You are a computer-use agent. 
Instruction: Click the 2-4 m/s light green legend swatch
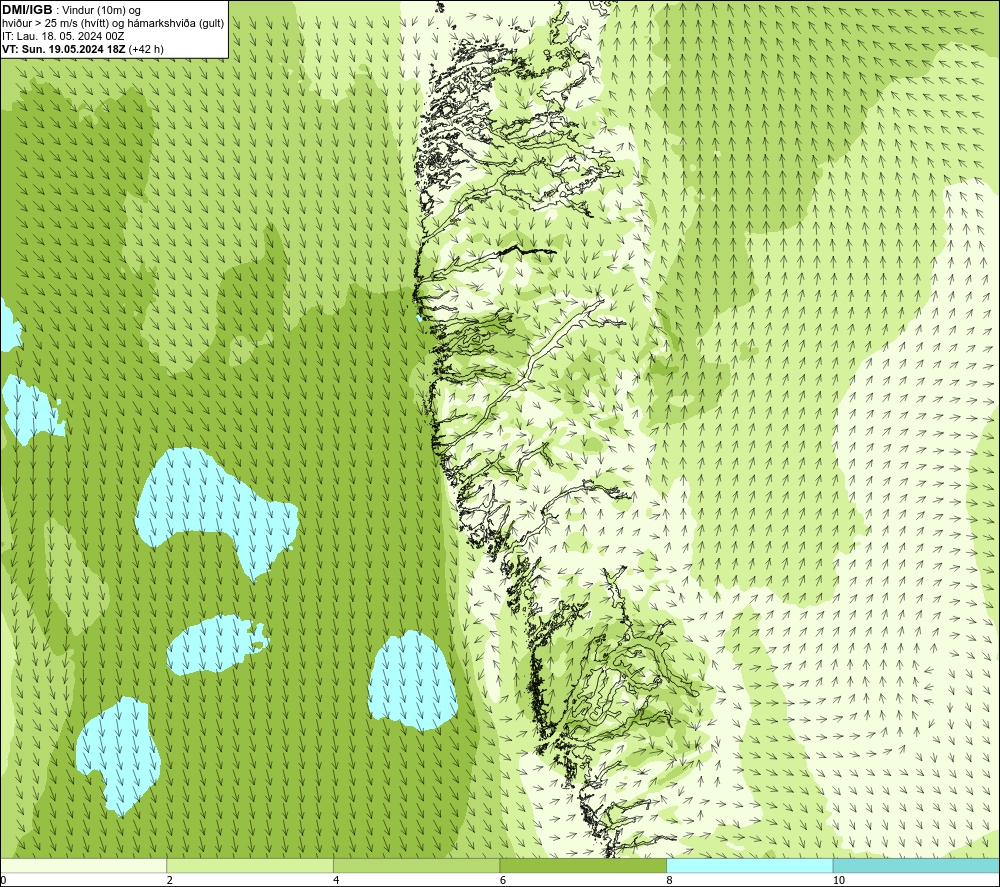(250, 865)
